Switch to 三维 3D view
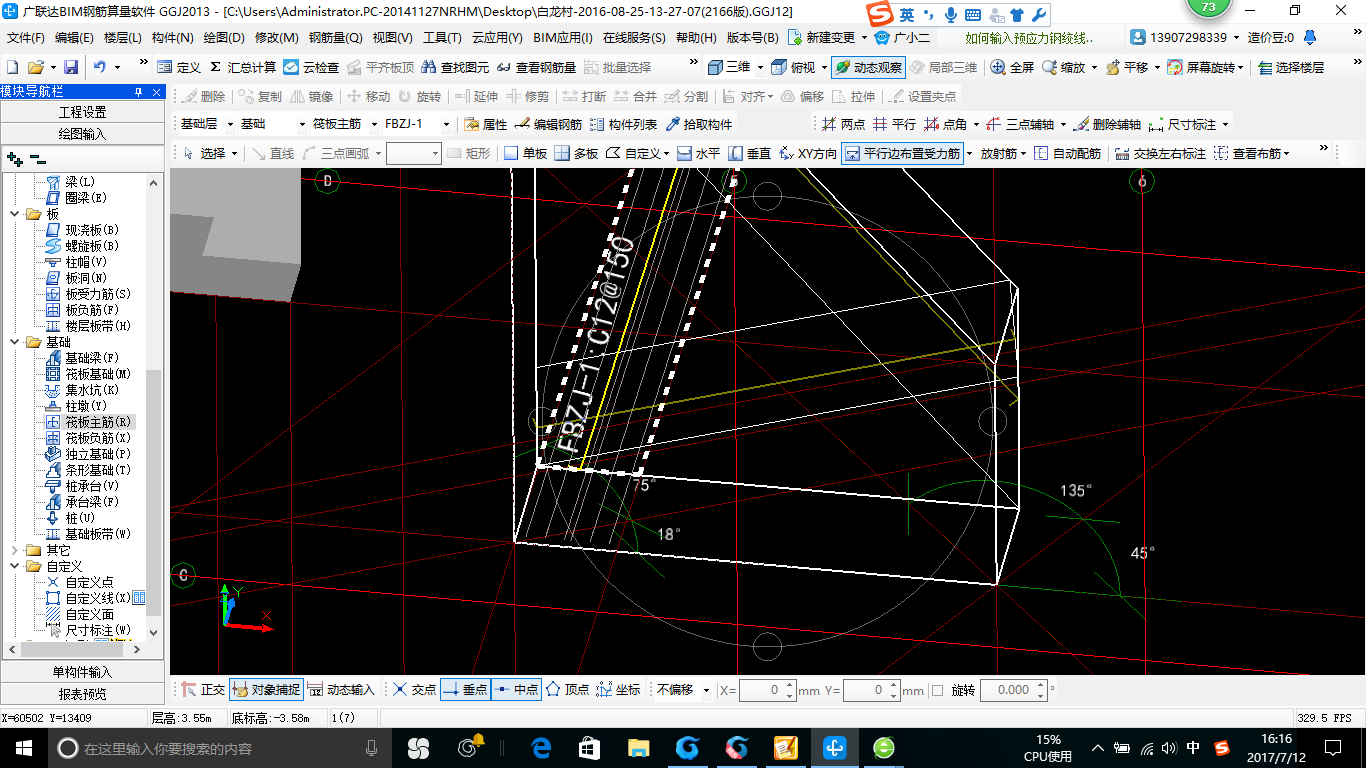 (x=730, y=67)
